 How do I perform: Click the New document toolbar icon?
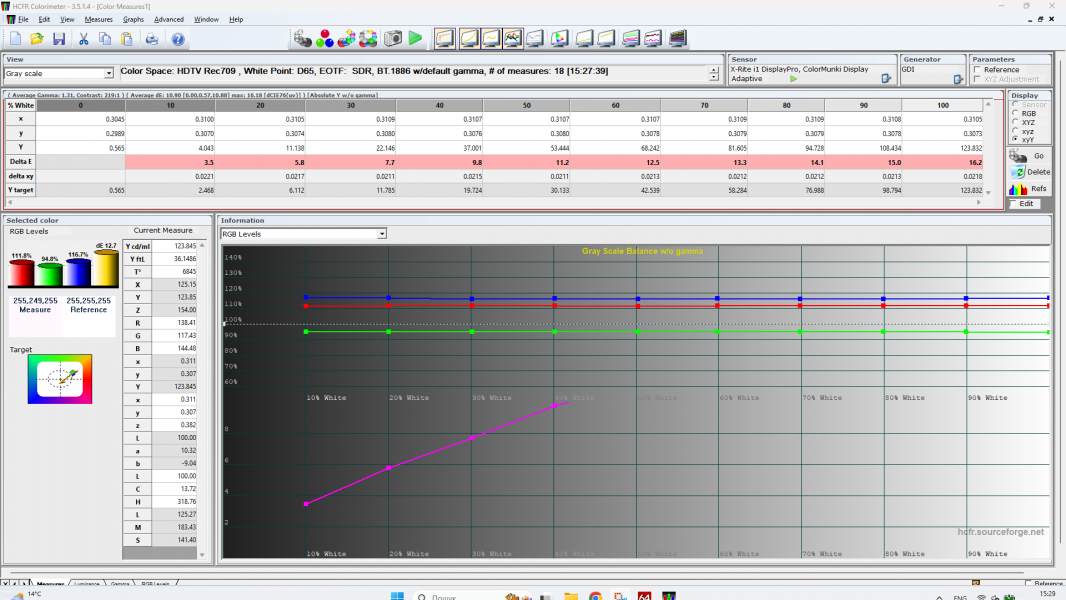pyautogui.click(x=15, y=39)
